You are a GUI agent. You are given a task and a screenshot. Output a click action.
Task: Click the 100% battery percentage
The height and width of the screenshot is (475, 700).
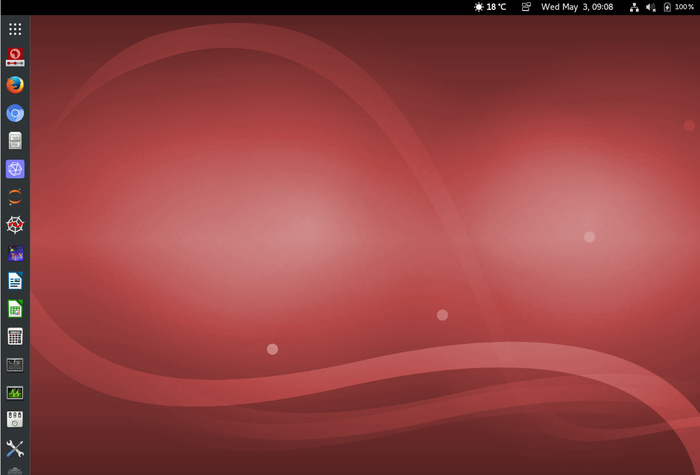point(684,7)
